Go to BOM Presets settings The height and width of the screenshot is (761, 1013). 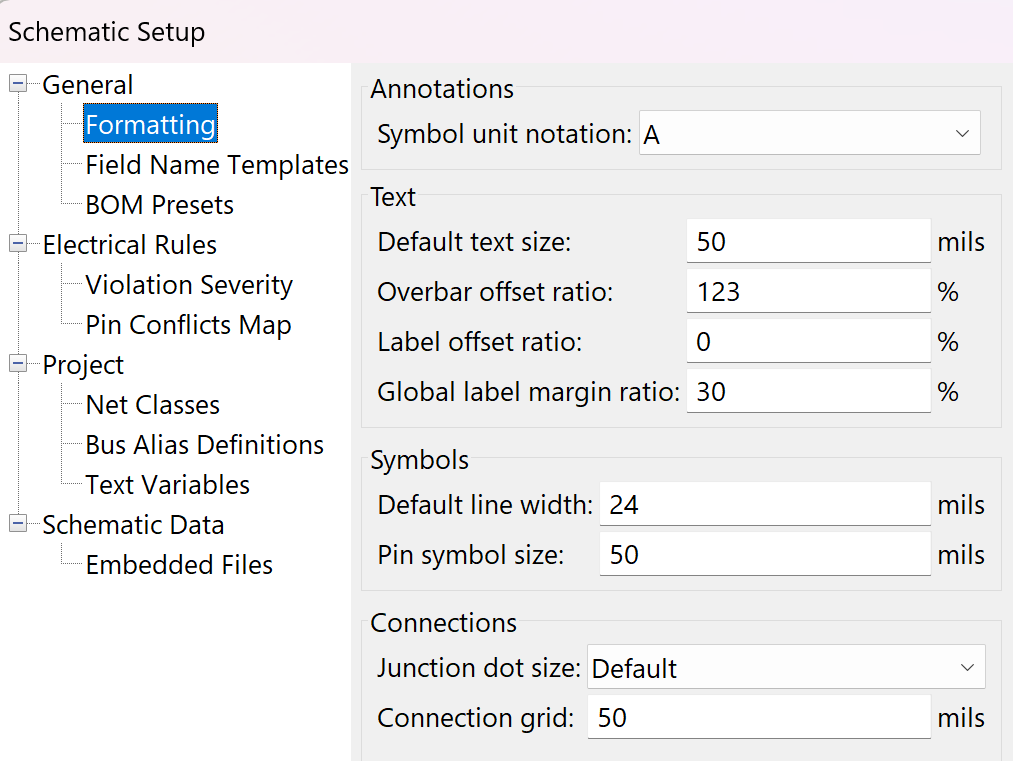click(159, 205)
